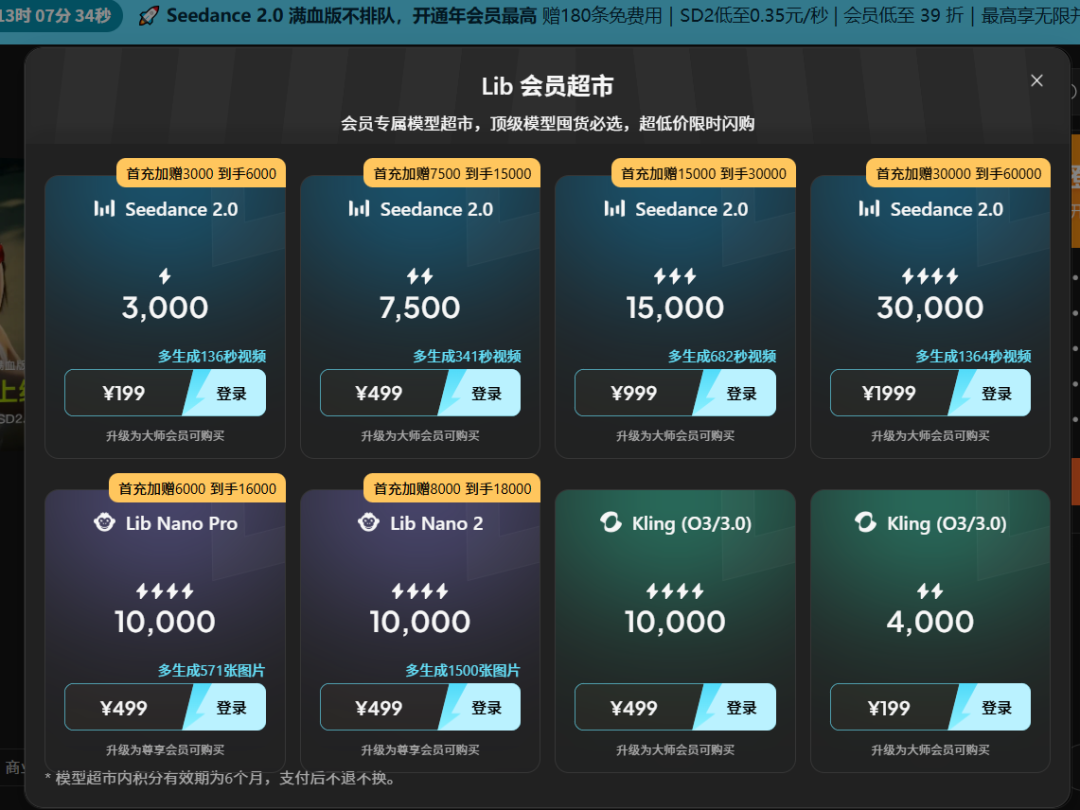
Task: Click 升级为尊享会员可购买 under Lib Nano Pro
Action: [x=165, y=749]
